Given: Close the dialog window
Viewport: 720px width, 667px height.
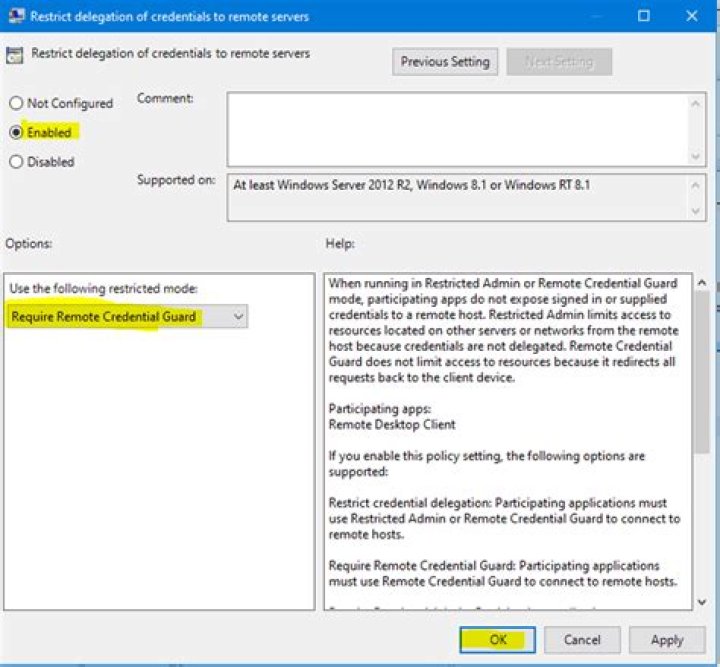Looking at the screenshot, I should pyautogui.click(x=692, y=16).
